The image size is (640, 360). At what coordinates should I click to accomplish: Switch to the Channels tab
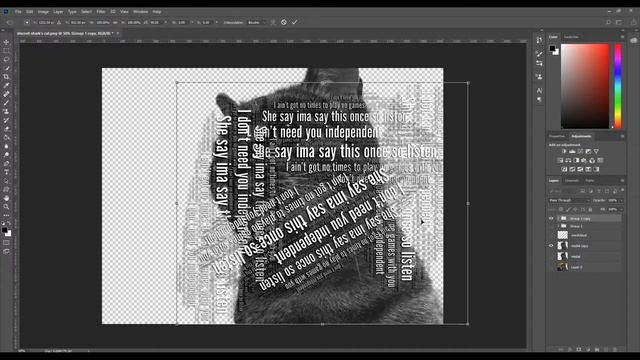pyautogui.click(x=572, y=180)
